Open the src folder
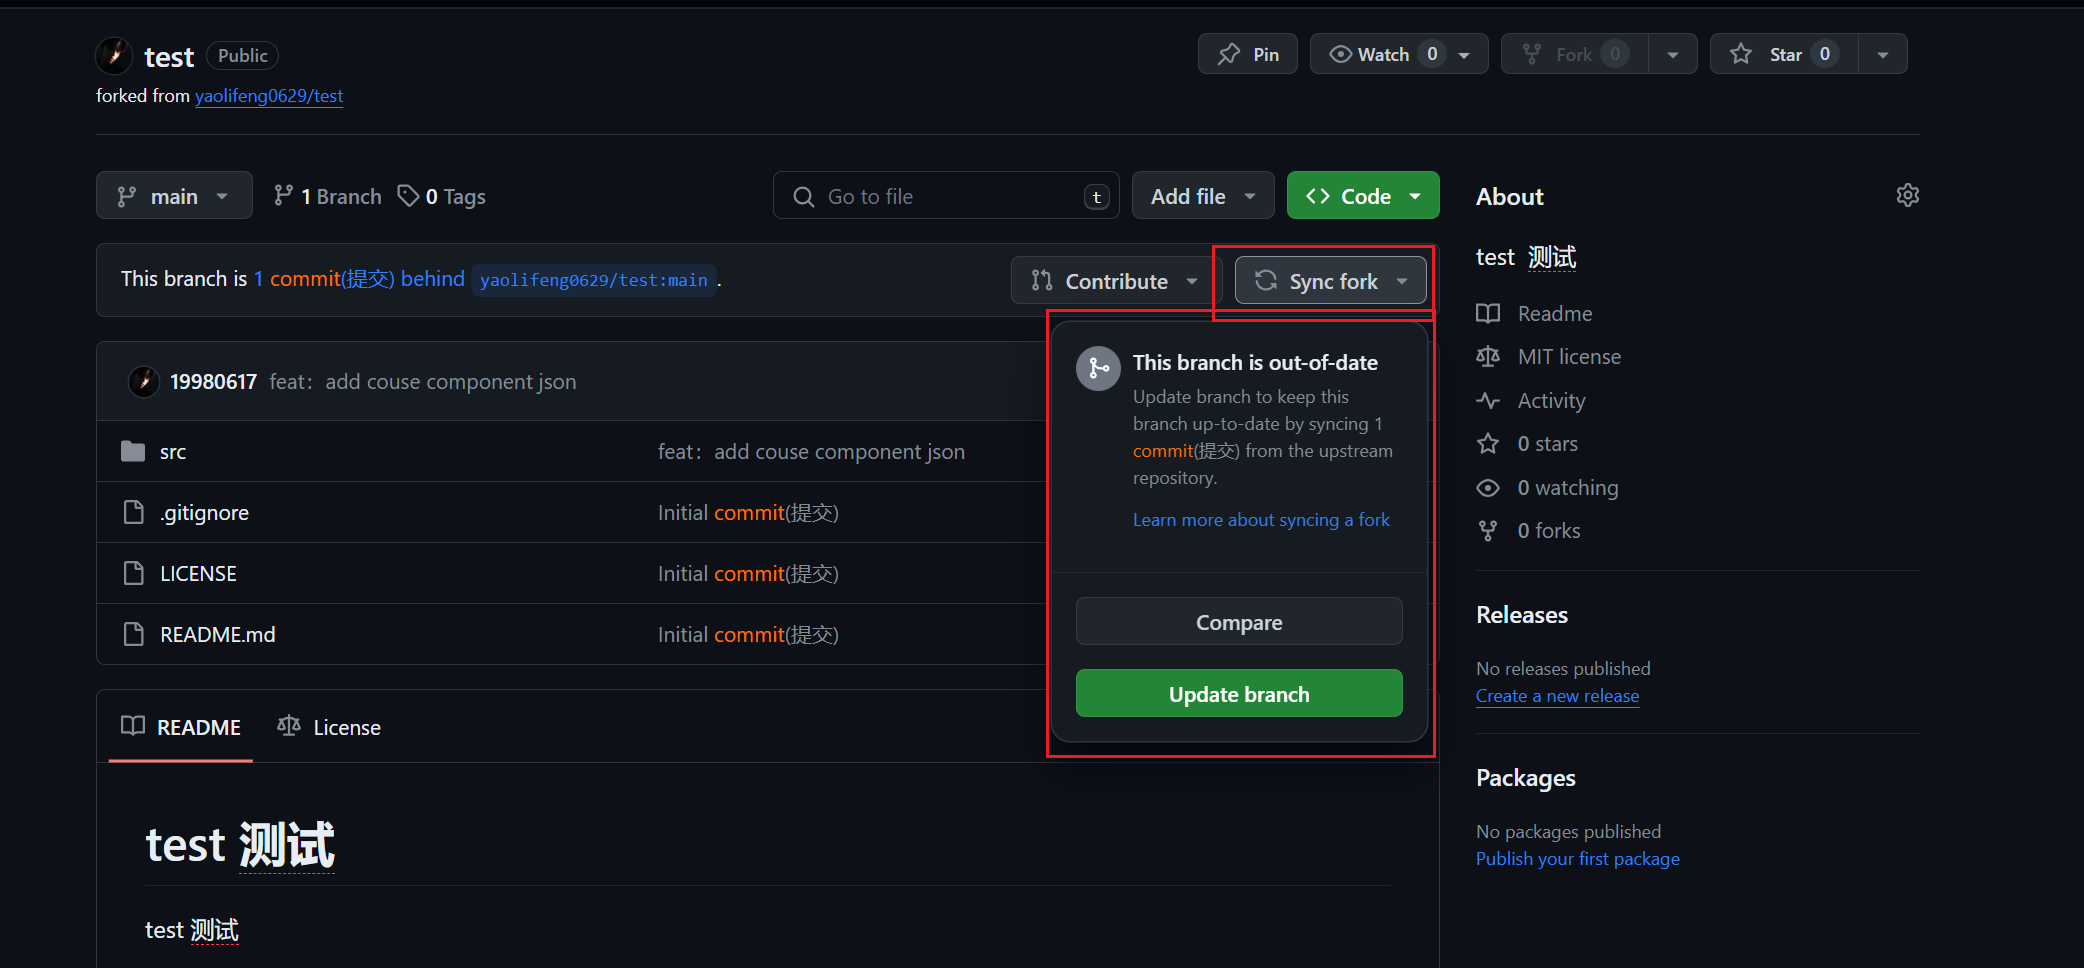 click(173, 452)
